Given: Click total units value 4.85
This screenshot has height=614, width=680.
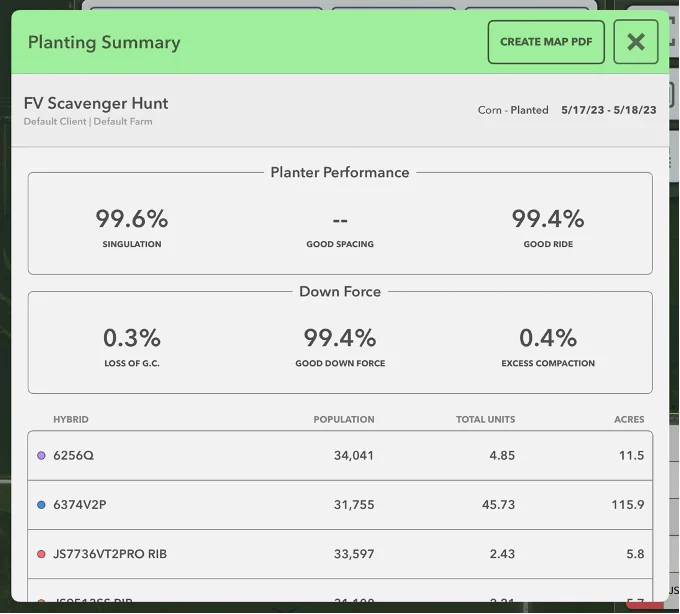Looking at the screenshot, I should click(502, 455).
